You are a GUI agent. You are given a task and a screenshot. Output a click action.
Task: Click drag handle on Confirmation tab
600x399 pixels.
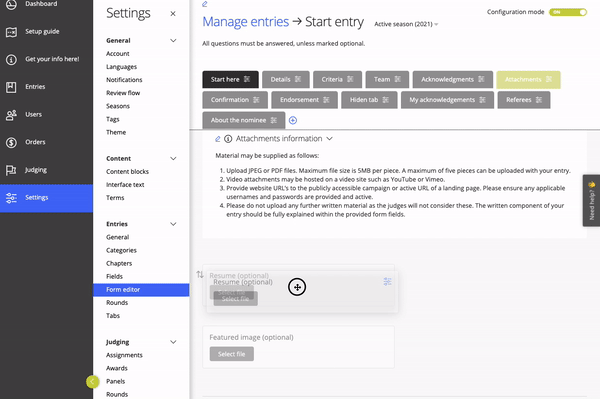pyautogui.click(x=256, y=100)
